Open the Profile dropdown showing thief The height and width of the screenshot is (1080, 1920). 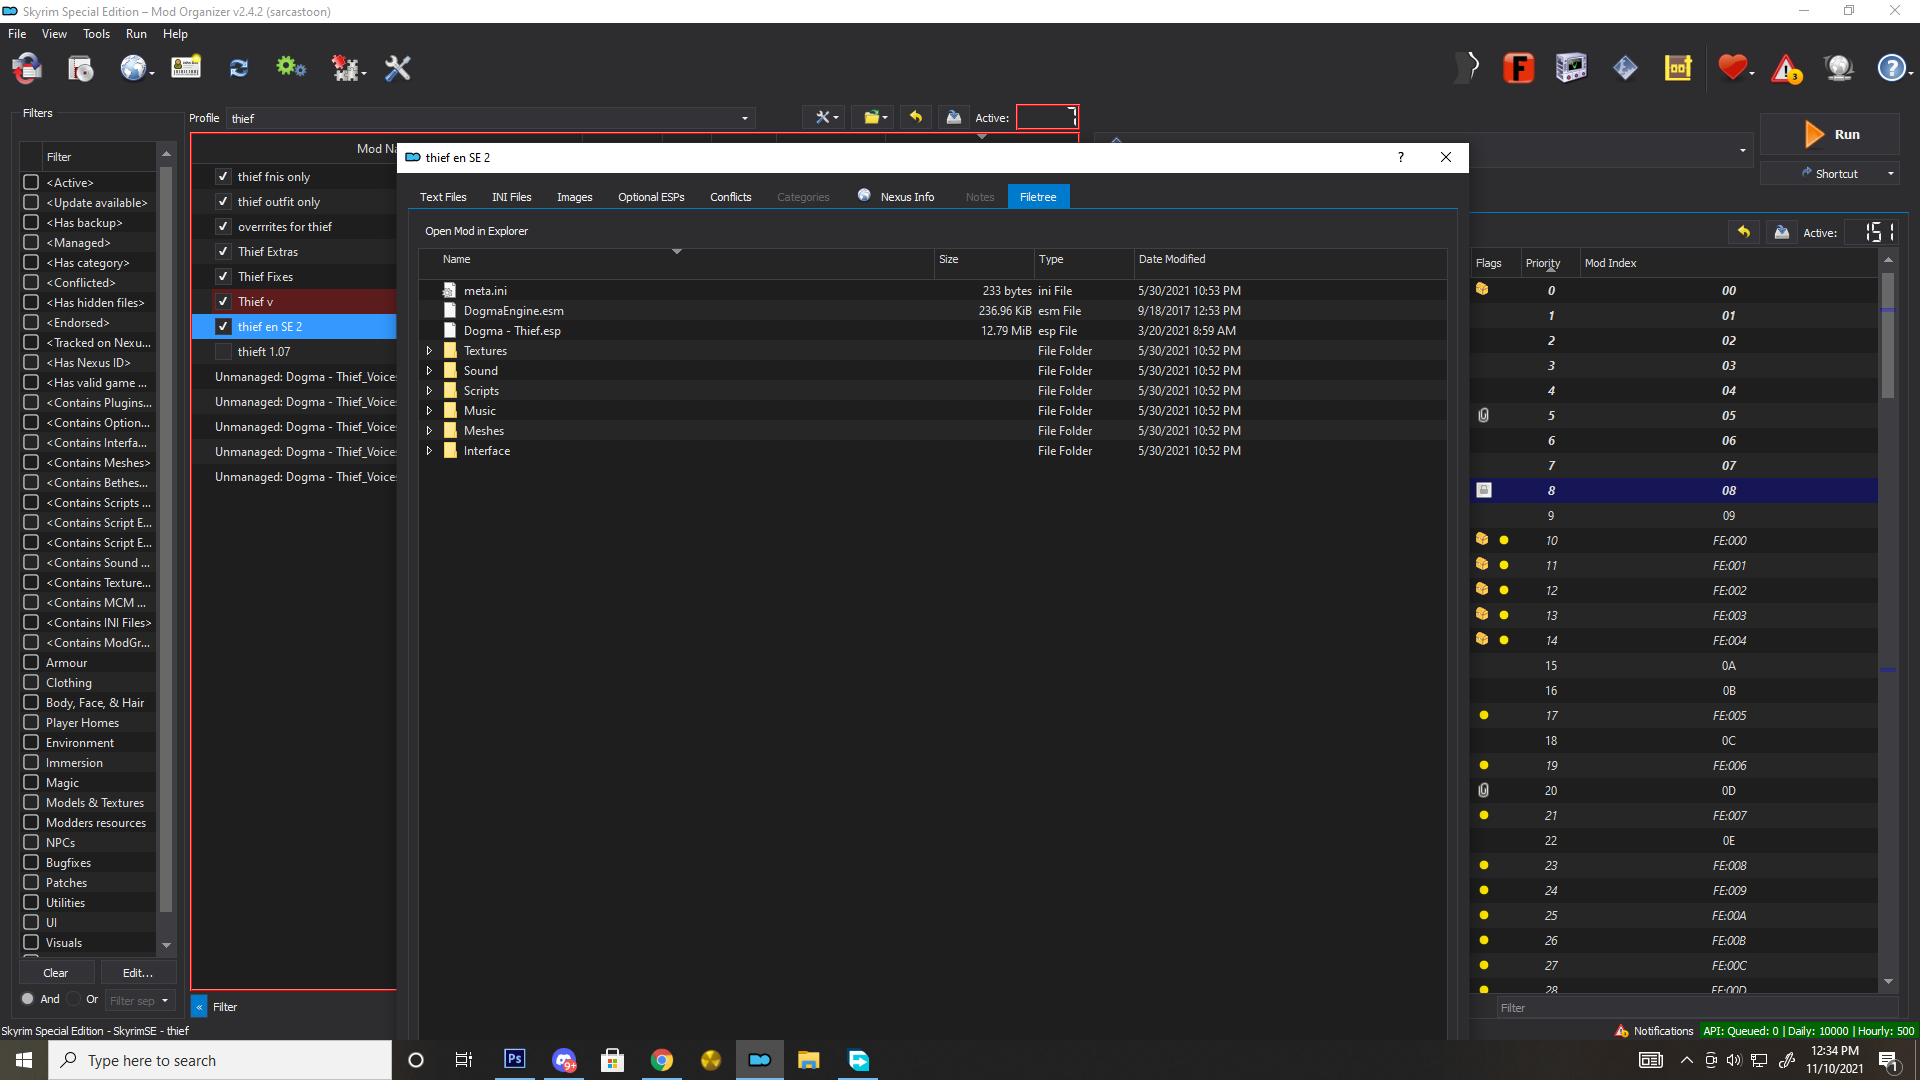[490, 118]
